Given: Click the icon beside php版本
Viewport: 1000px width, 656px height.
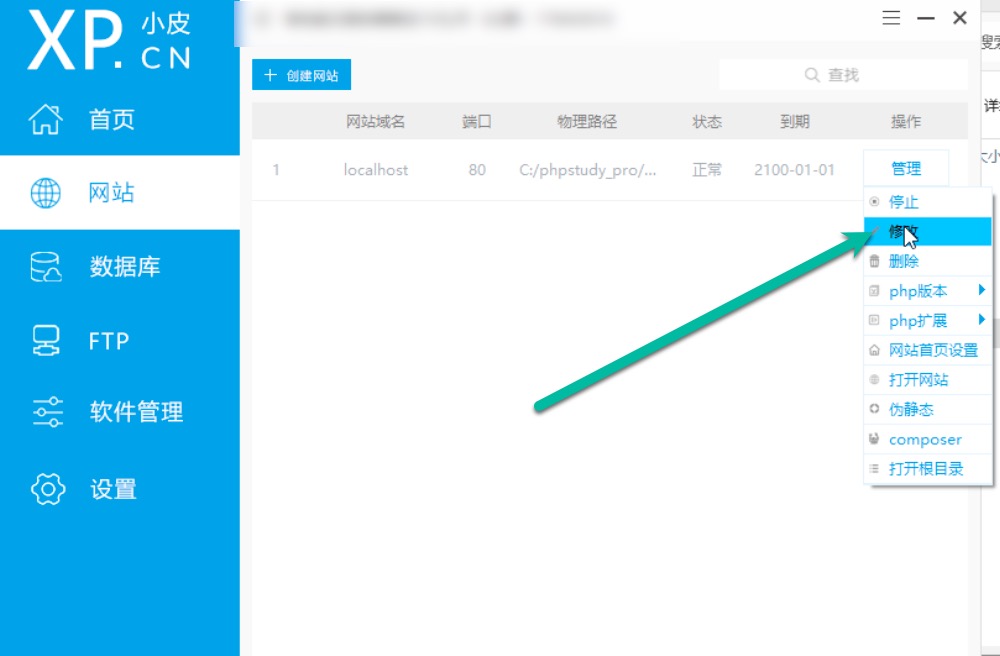Looking at the screenshot, I should (x=874, y=291).
